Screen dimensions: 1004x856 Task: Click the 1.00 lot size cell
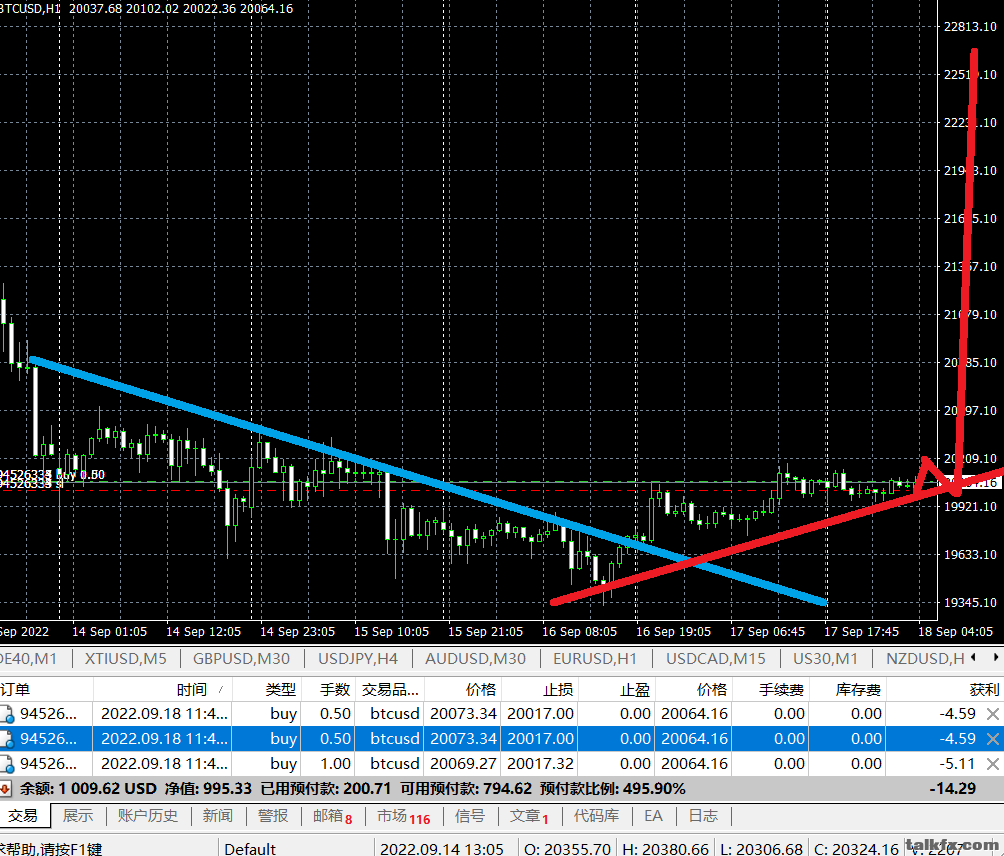[x=336, y=764]
